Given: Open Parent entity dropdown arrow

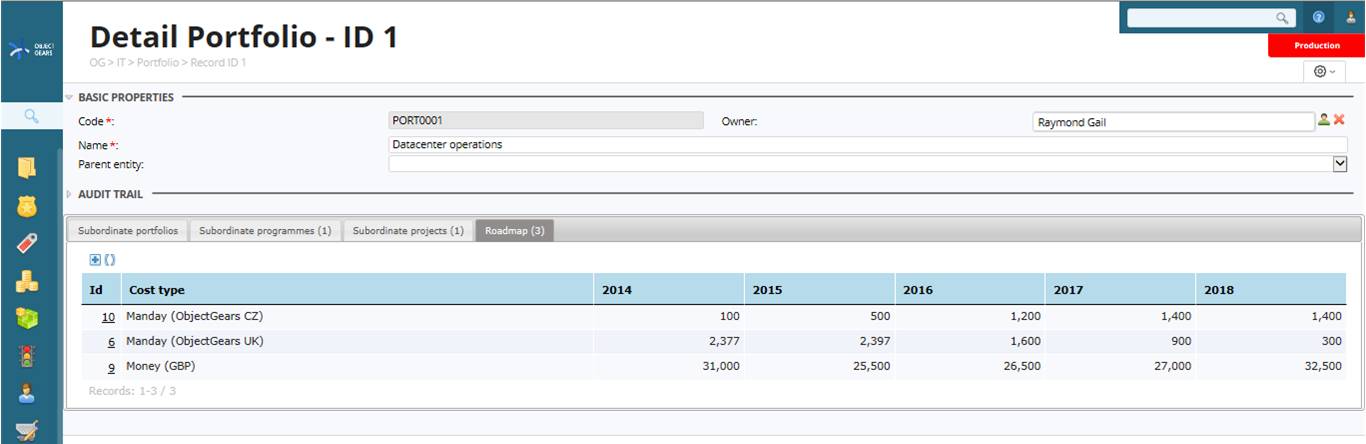Looking at the screenshot, I should click(x=1340, y=164).
